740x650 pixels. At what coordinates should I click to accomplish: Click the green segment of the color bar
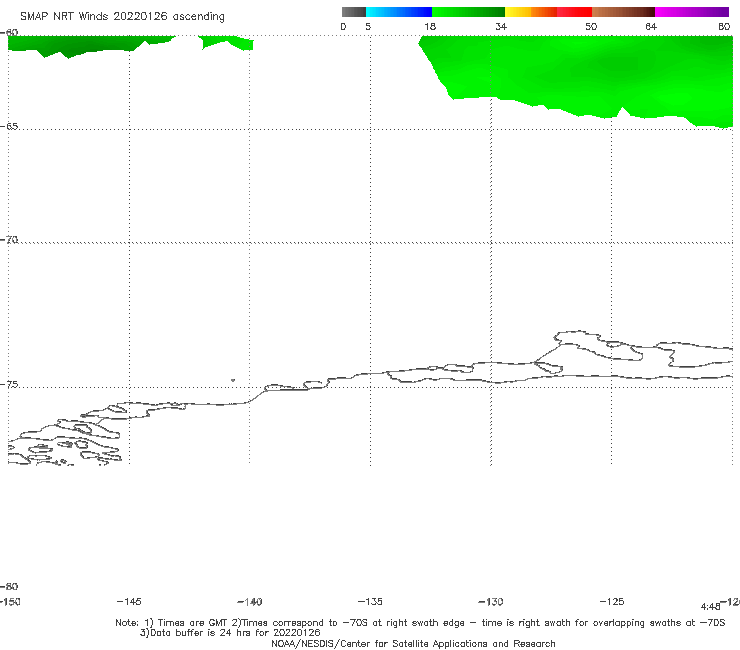(468, 12)
